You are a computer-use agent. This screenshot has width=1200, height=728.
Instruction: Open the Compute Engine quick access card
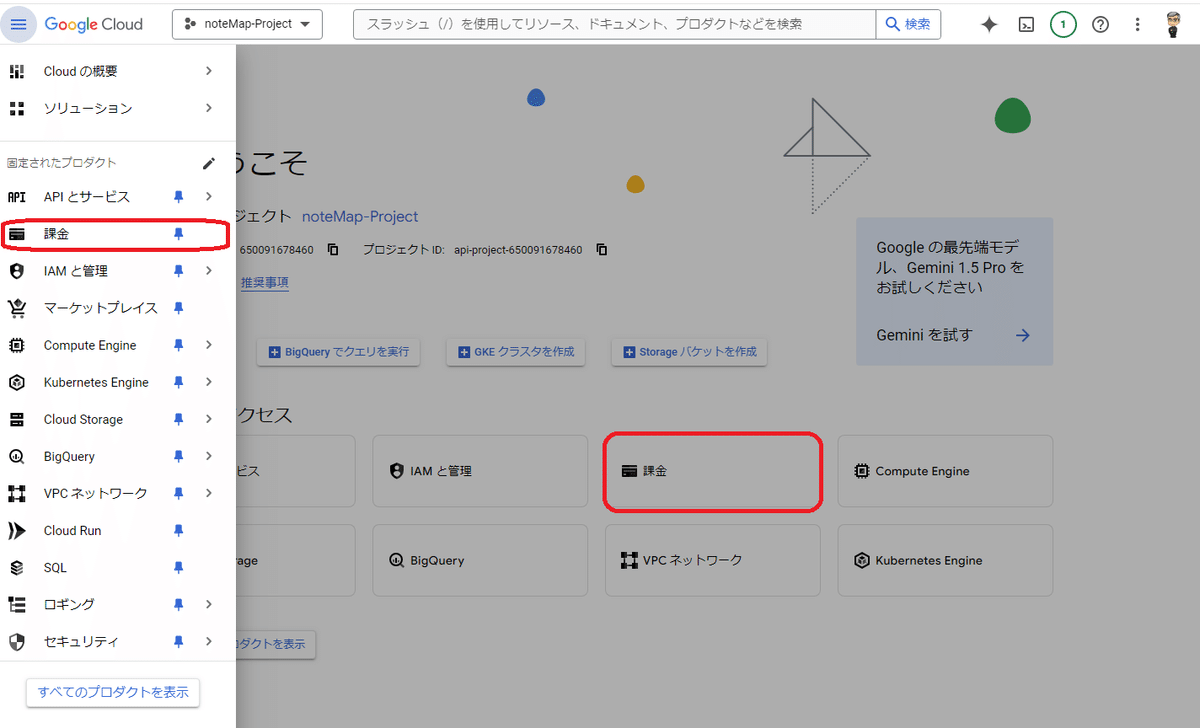tap(945, 471)
